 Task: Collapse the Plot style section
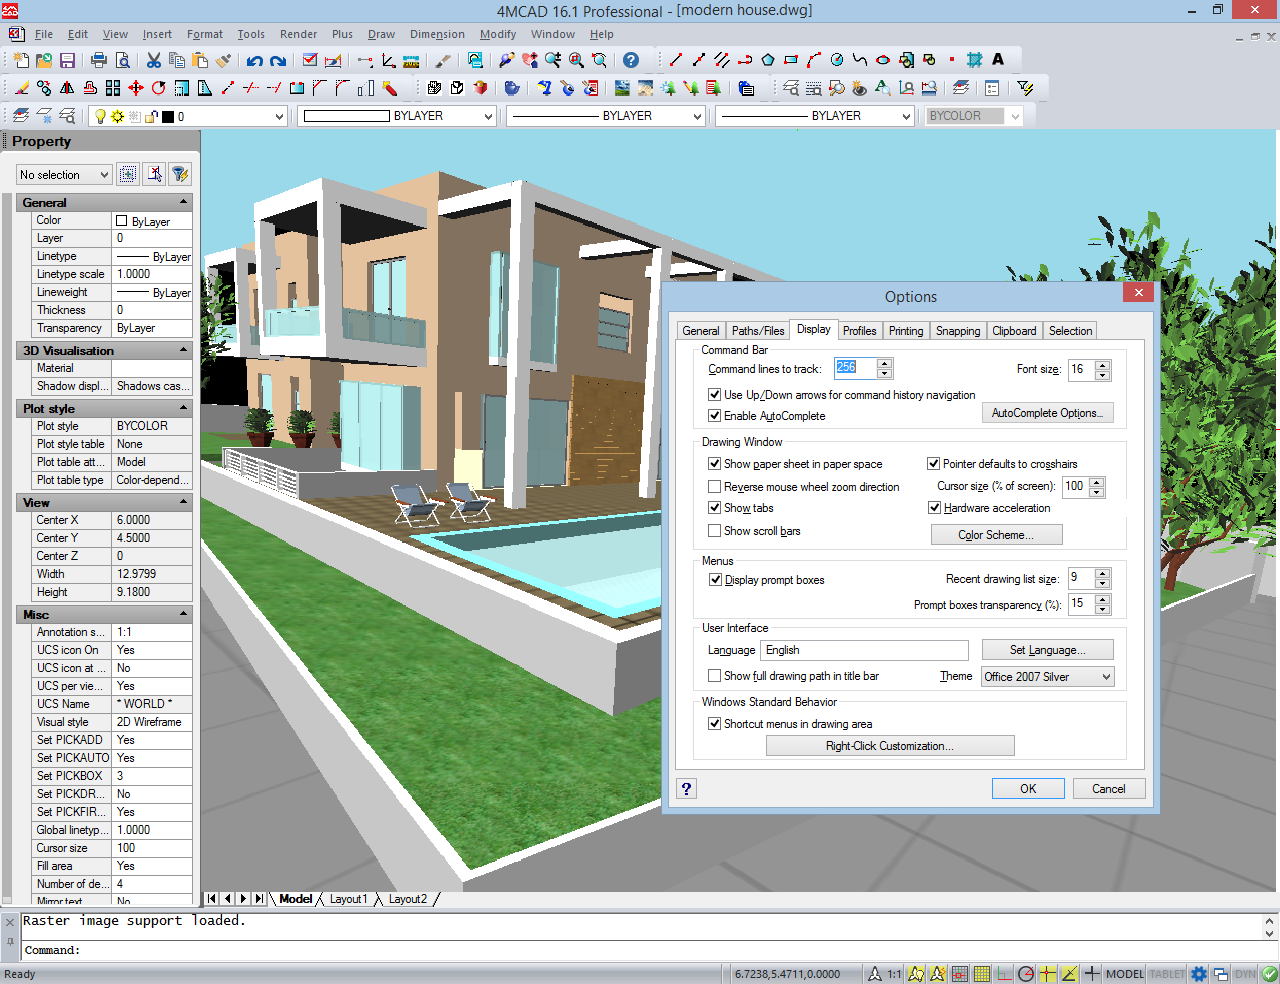(183, 408)
